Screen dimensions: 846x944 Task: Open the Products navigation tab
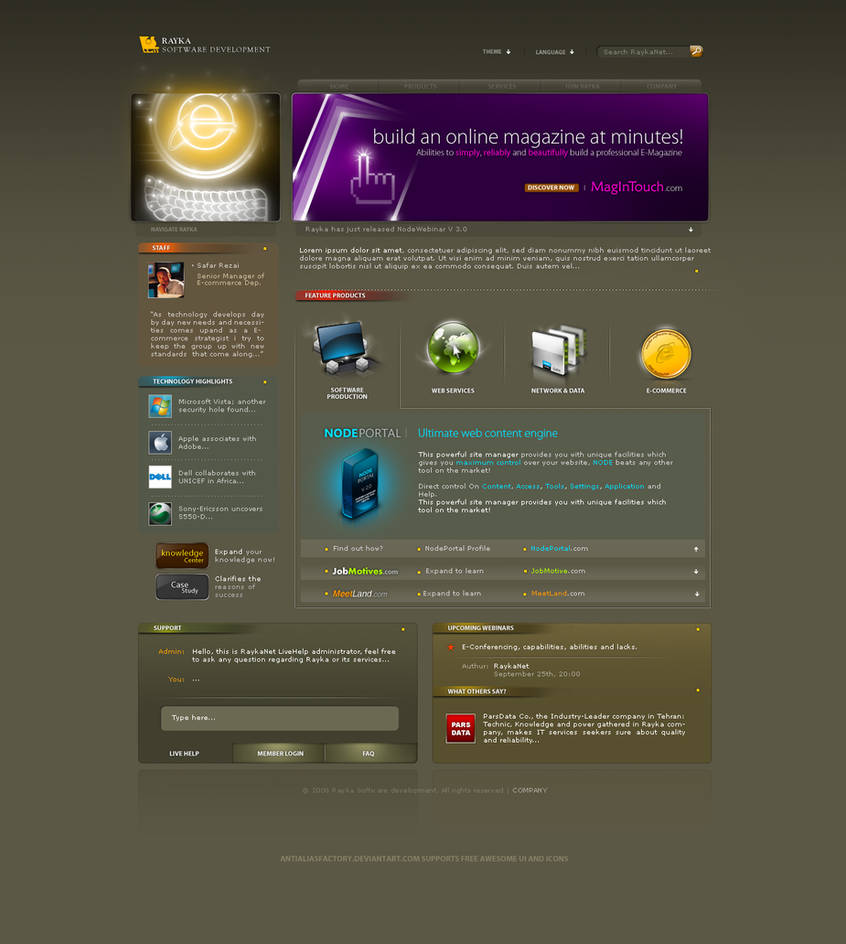tap(420, 86)
